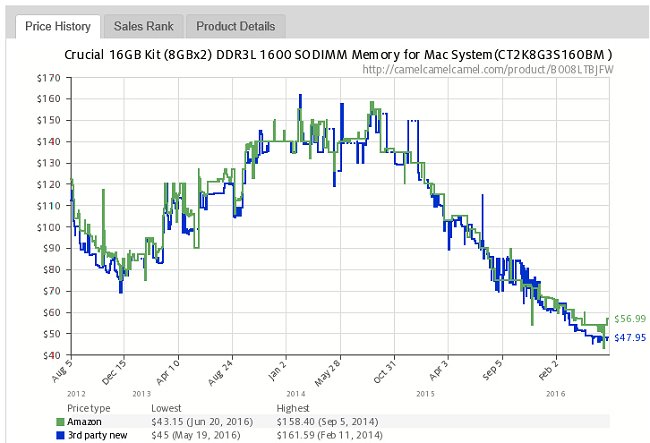Switch to the Price History tab
Screen dimensions: 650x443
point(58,27)
